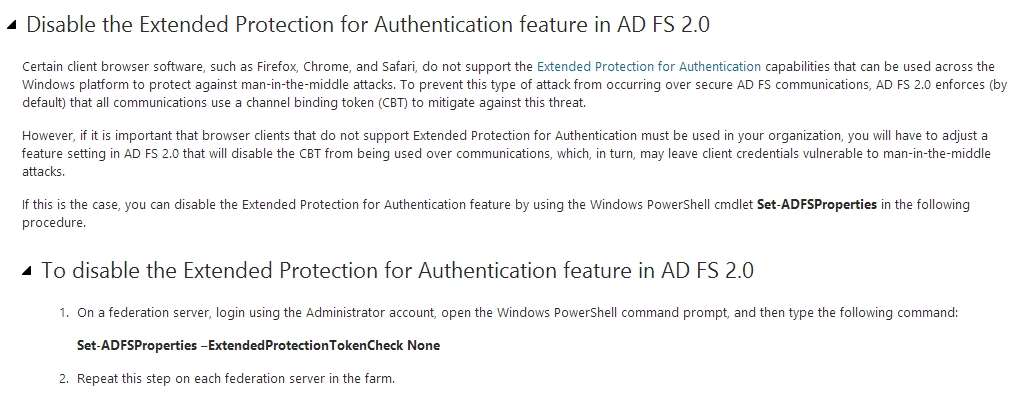Click the paragraph beginning 'However, if it is important'
This screenshot has width=1016, height=414.
[x=507, y=154]
